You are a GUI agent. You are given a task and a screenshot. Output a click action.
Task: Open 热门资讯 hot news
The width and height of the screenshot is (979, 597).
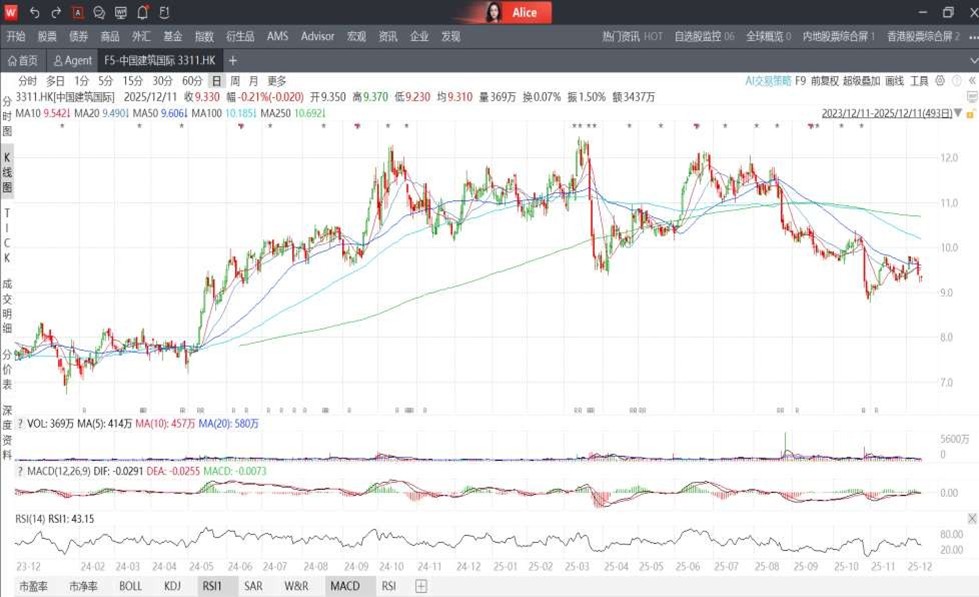coord(632,36)
